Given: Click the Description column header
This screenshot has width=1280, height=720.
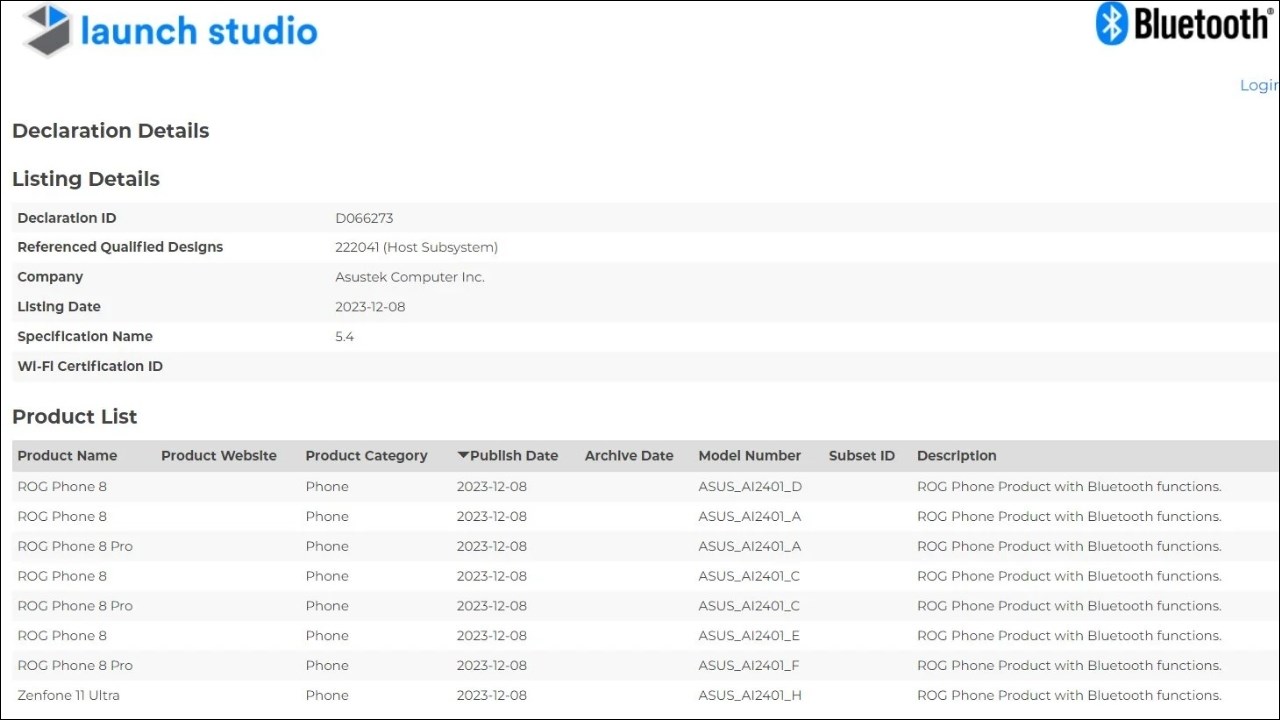Looking at the screenshot, I should point(956,455).
